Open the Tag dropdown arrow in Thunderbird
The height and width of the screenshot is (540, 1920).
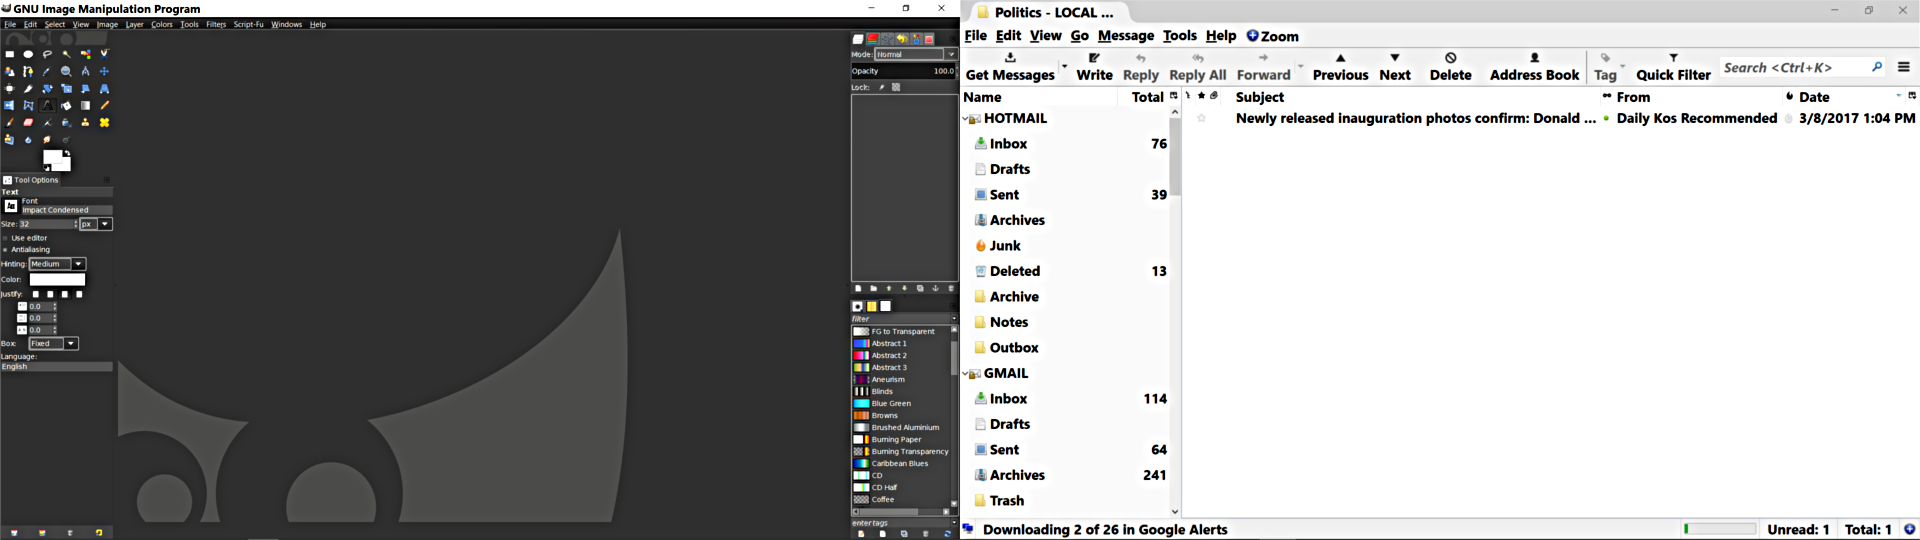click(x=1622, y=67)
